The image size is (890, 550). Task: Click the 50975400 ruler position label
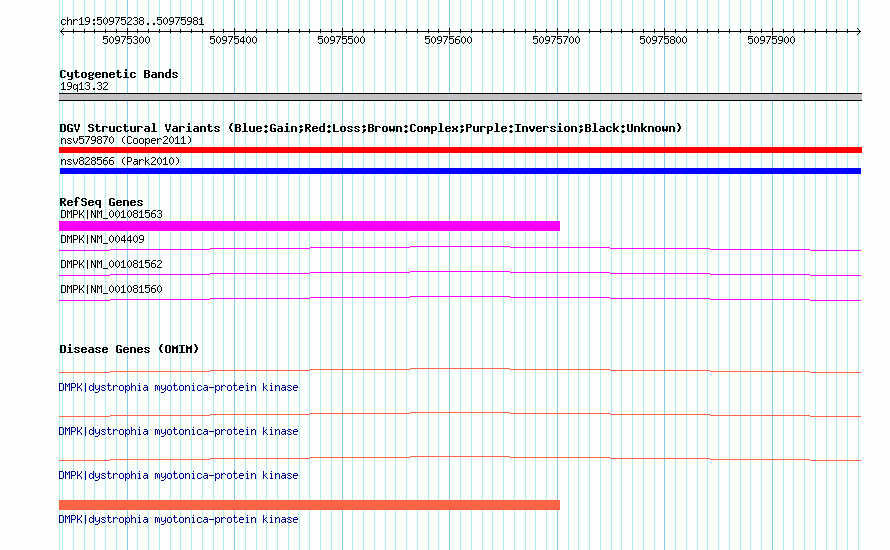click(233, 40)
